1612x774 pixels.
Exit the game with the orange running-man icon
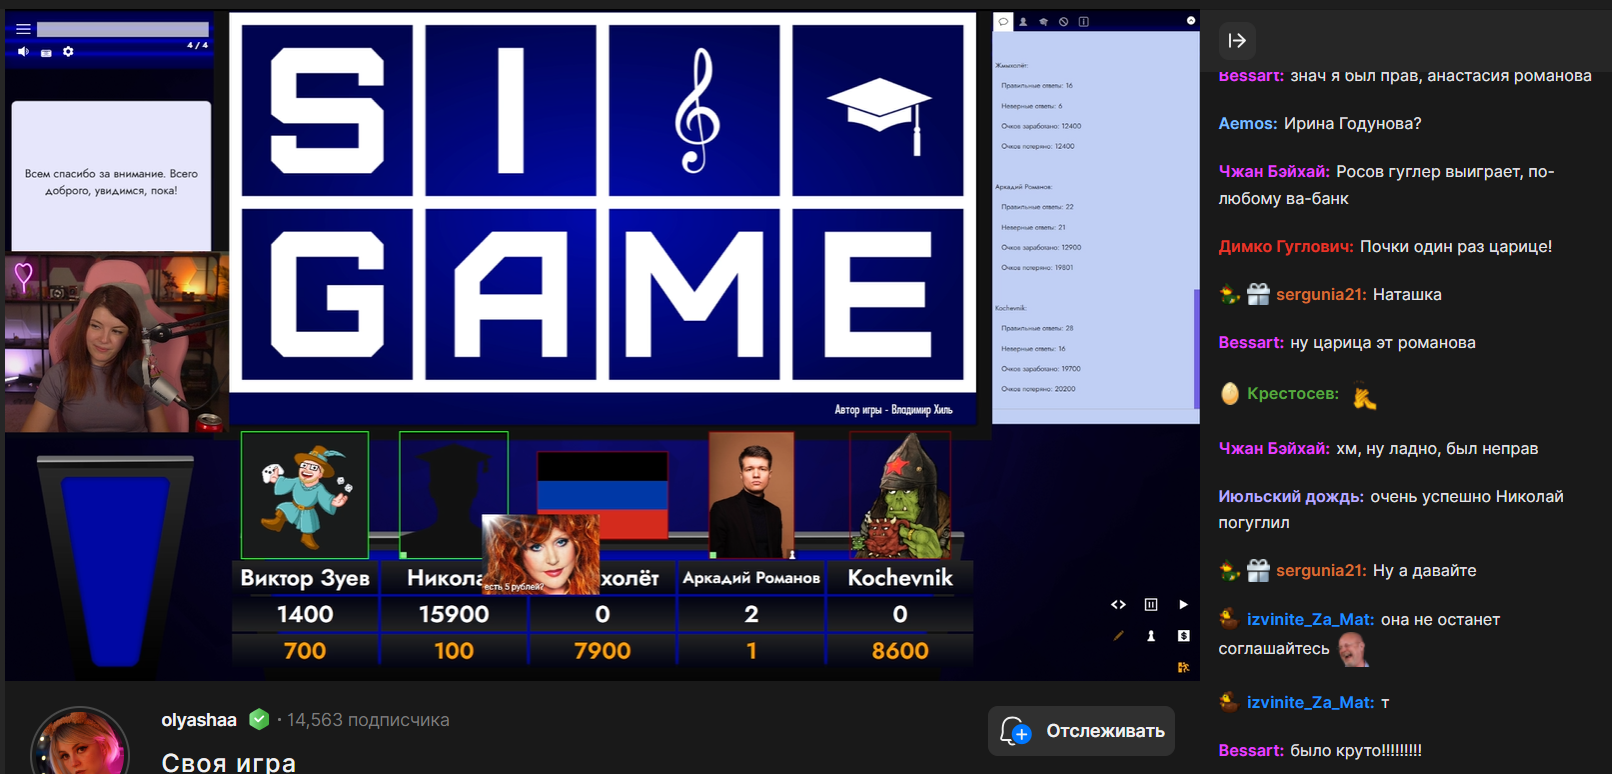pyautogui.click(x=1184, y=667)
